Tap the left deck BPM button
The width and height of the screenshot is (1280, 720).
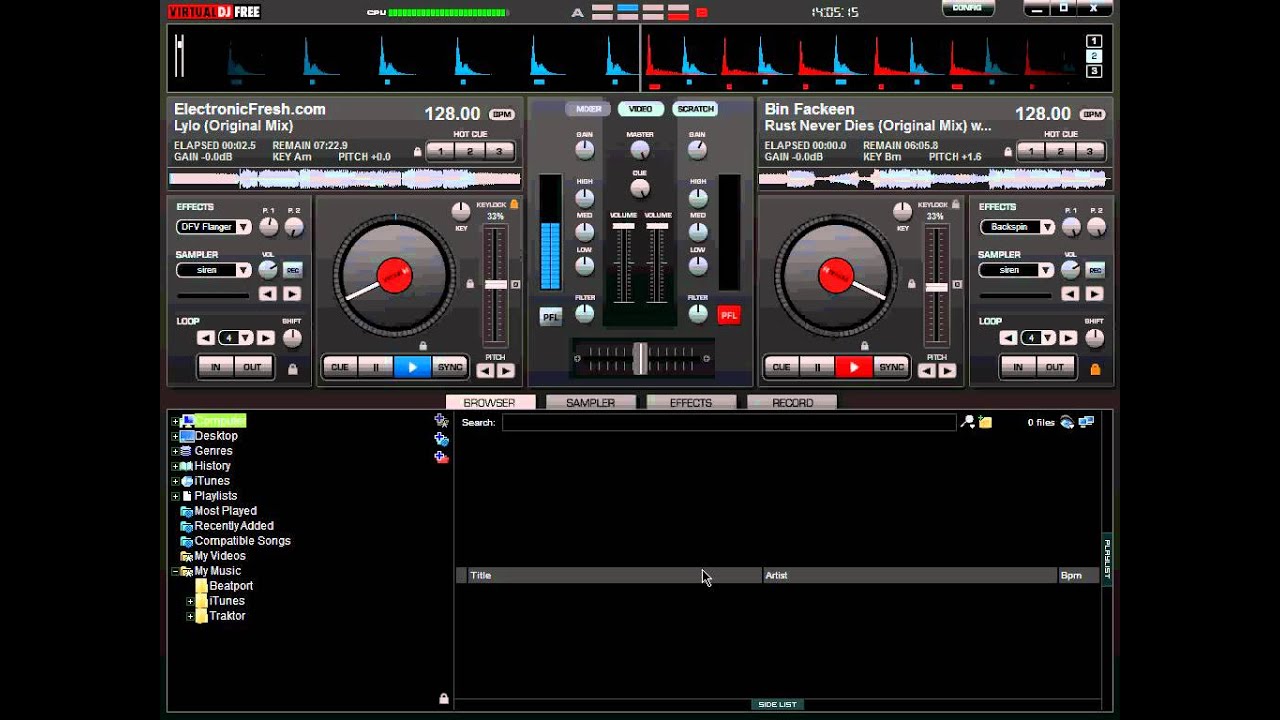(502, 114)
